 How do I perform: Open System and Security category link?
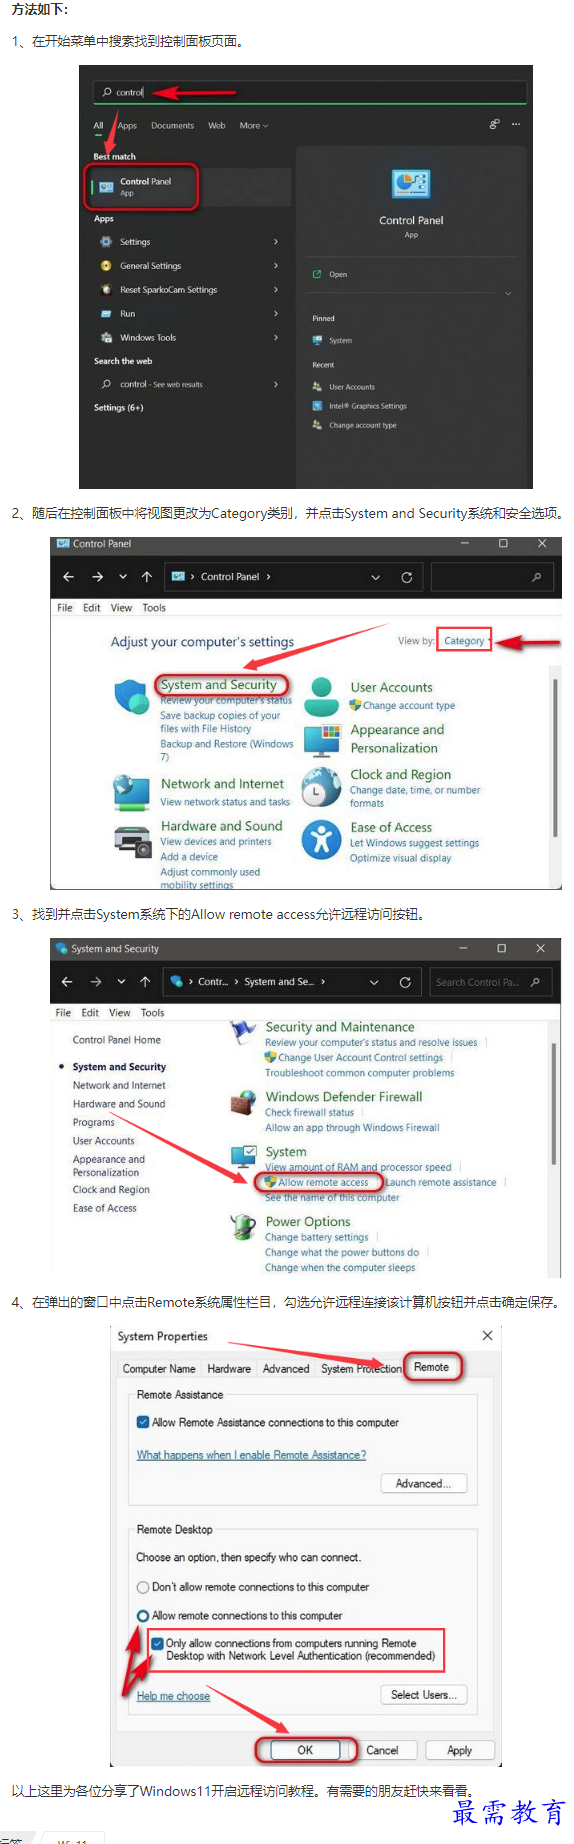[x=218, y=685]
